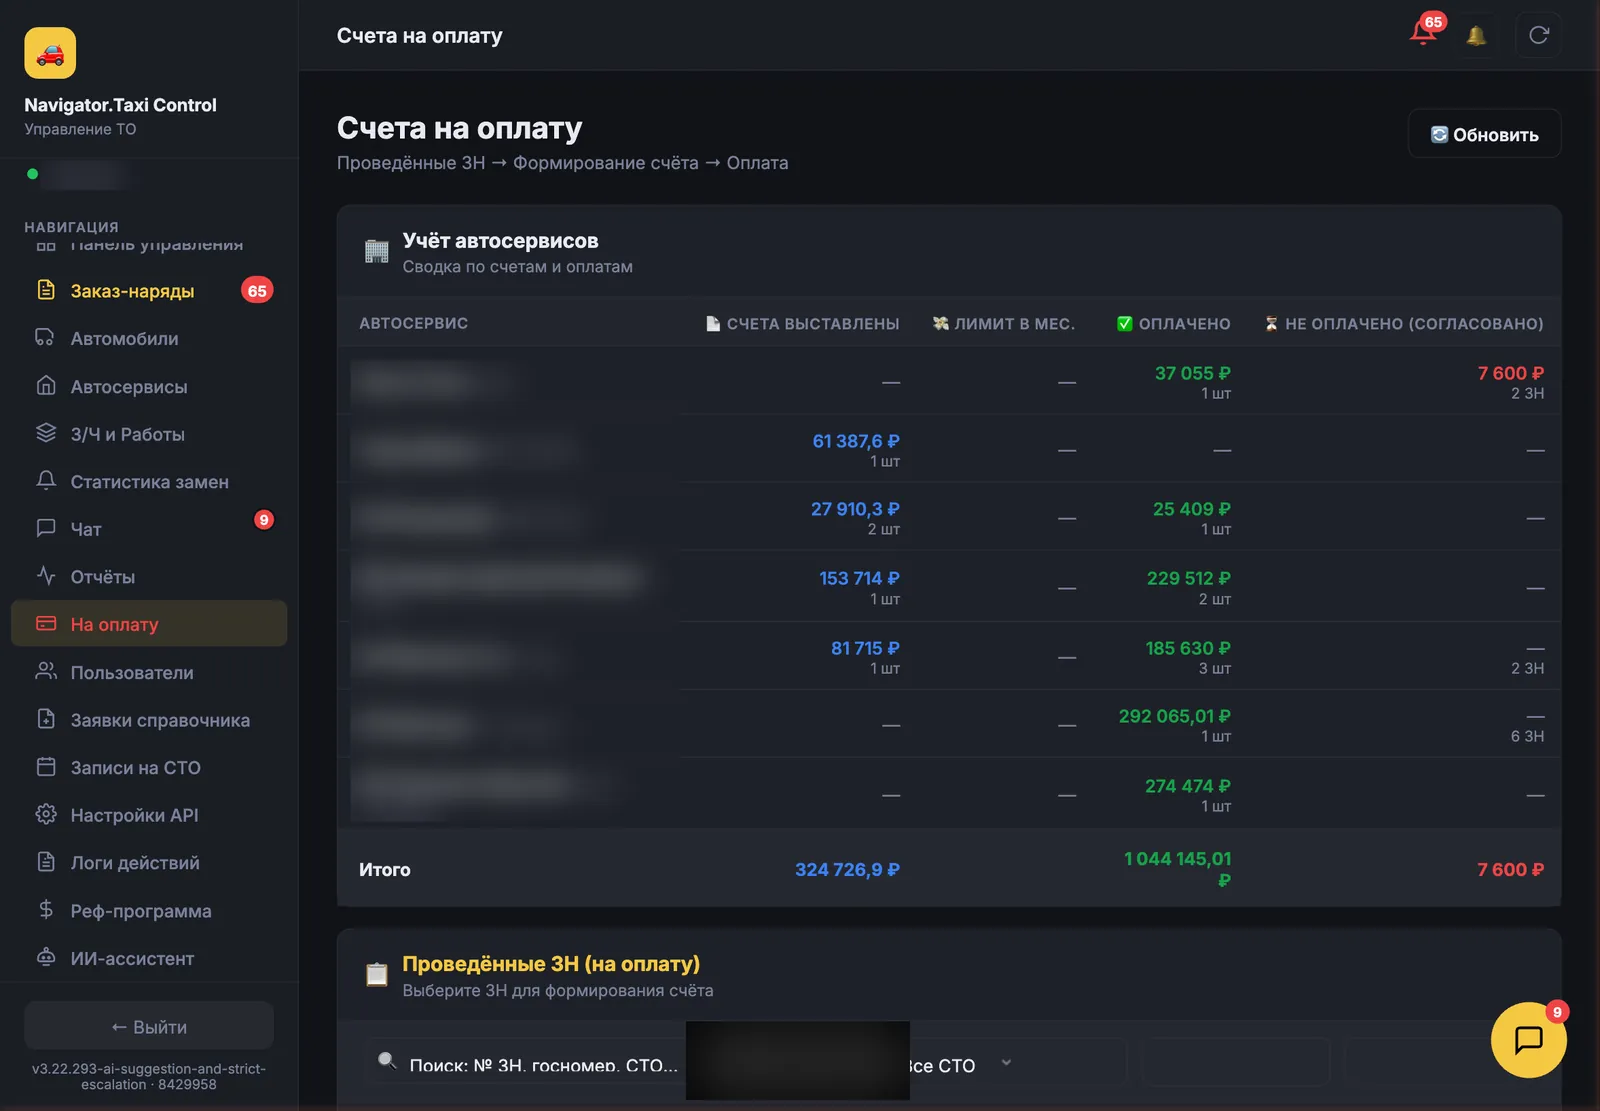1600x1111 pixels.
Task: Click the Не оплачено (согласовано) column header
Action: pyautogui.click(x=1404, y=324)
